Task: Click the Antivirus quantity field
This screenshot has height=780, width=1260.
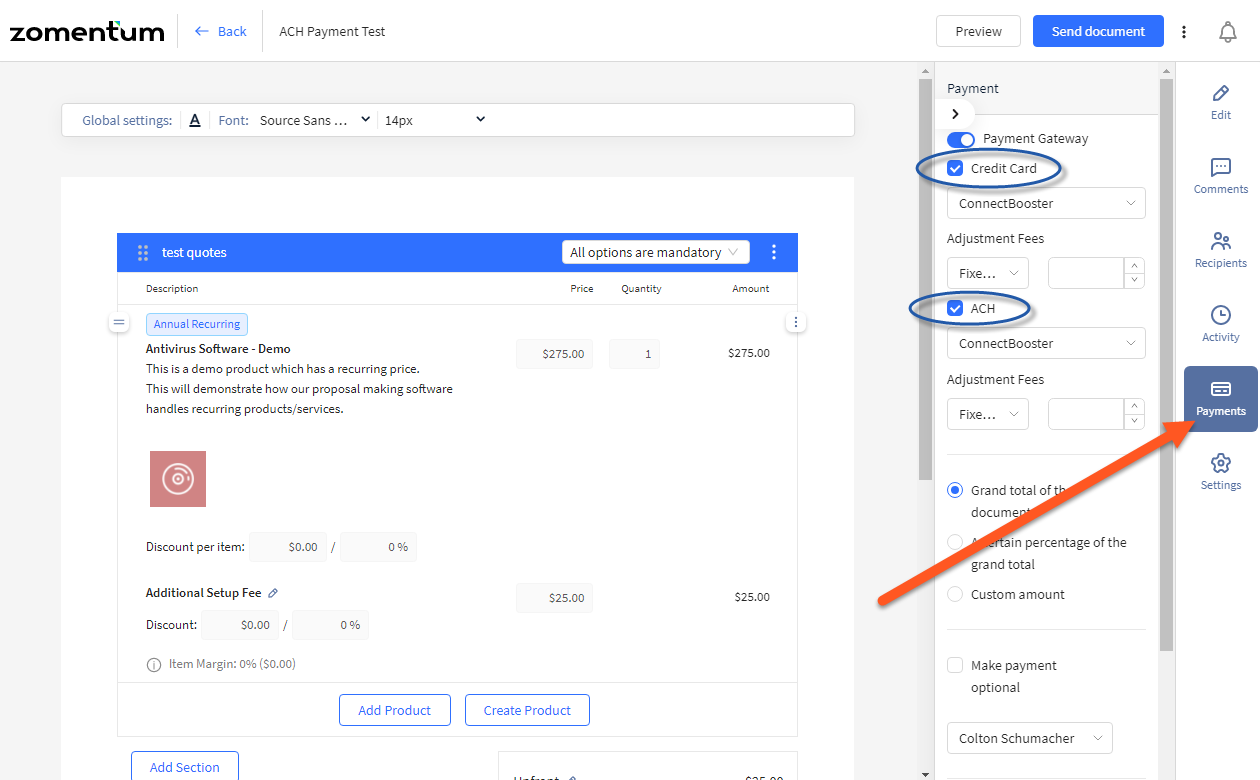Action: coord(634,354)
